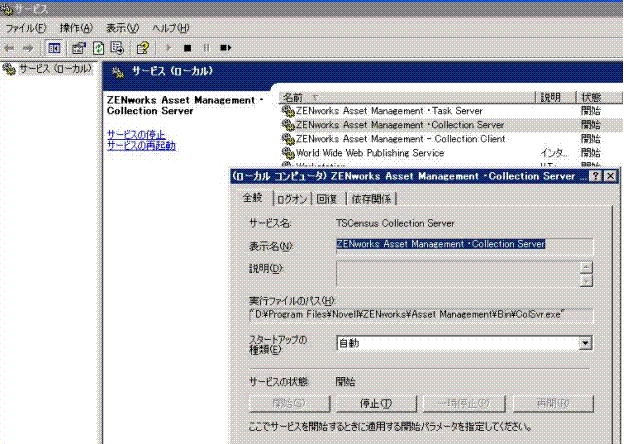Click the greyed-out 再開(R) button

tap(553, 404)
